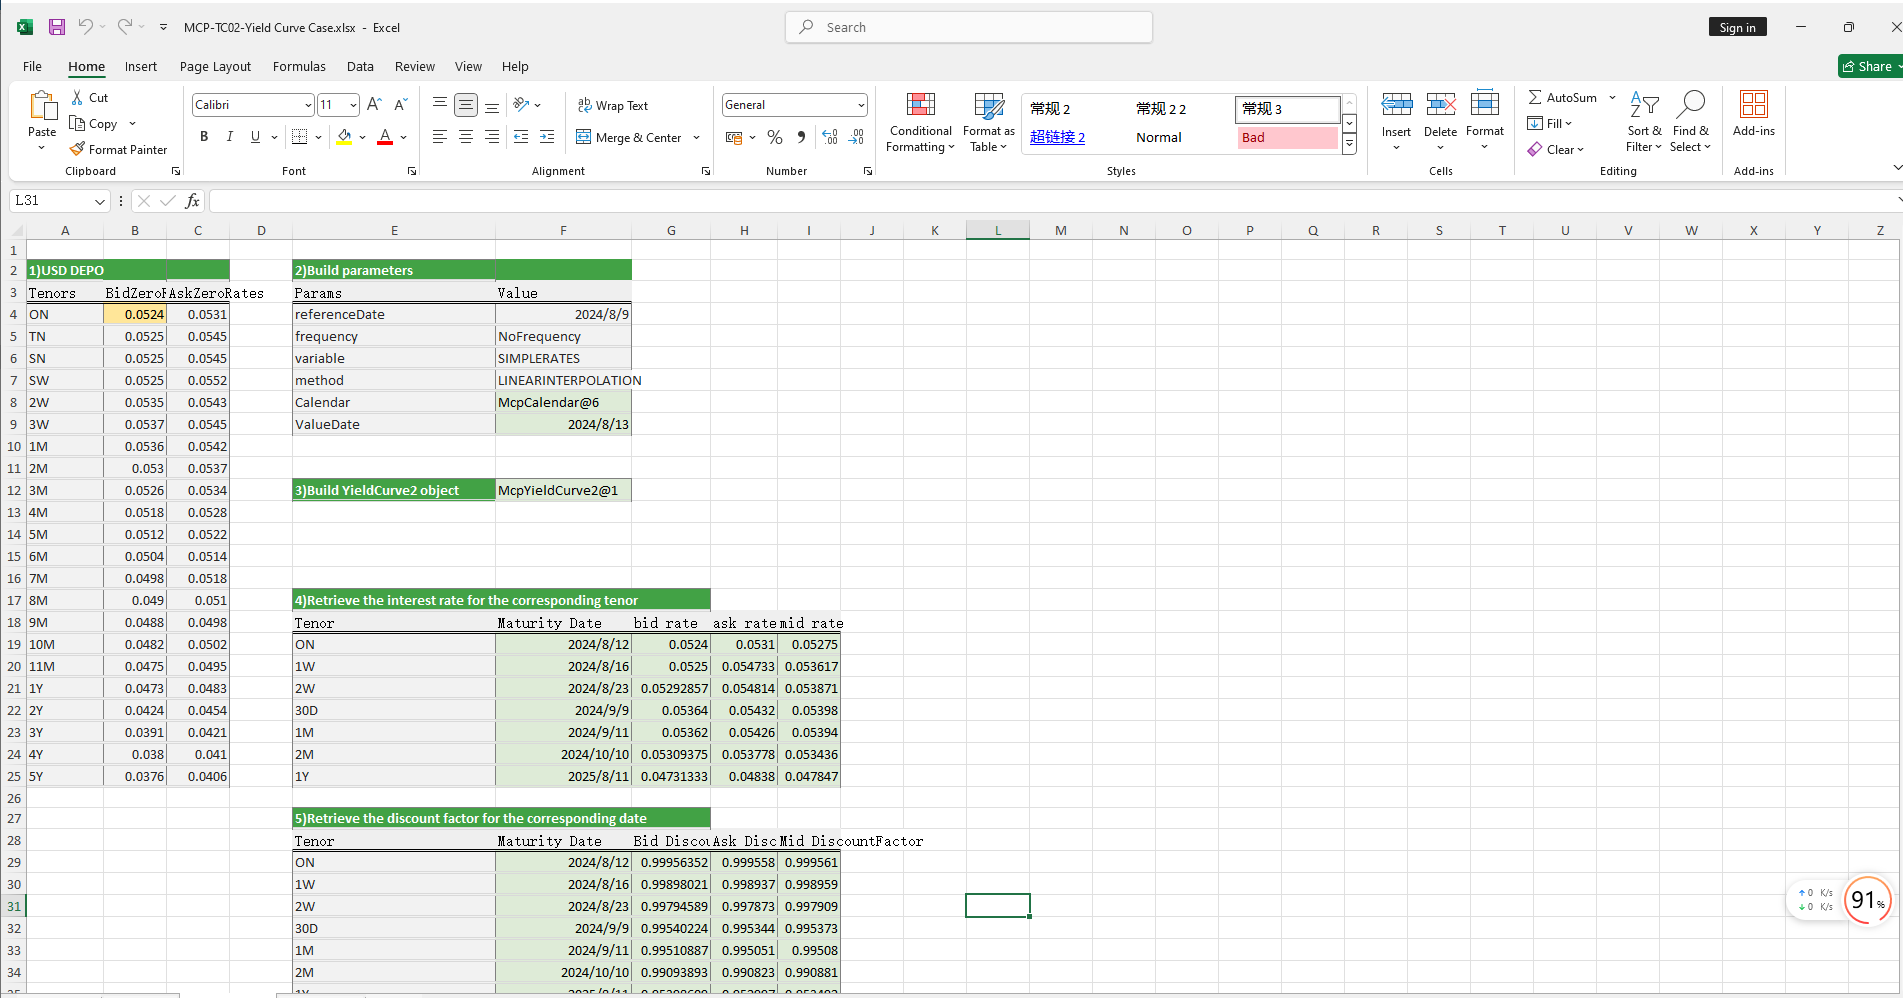Open the General number format dropdown
The image size is (1903, 998).
(860, 105)
